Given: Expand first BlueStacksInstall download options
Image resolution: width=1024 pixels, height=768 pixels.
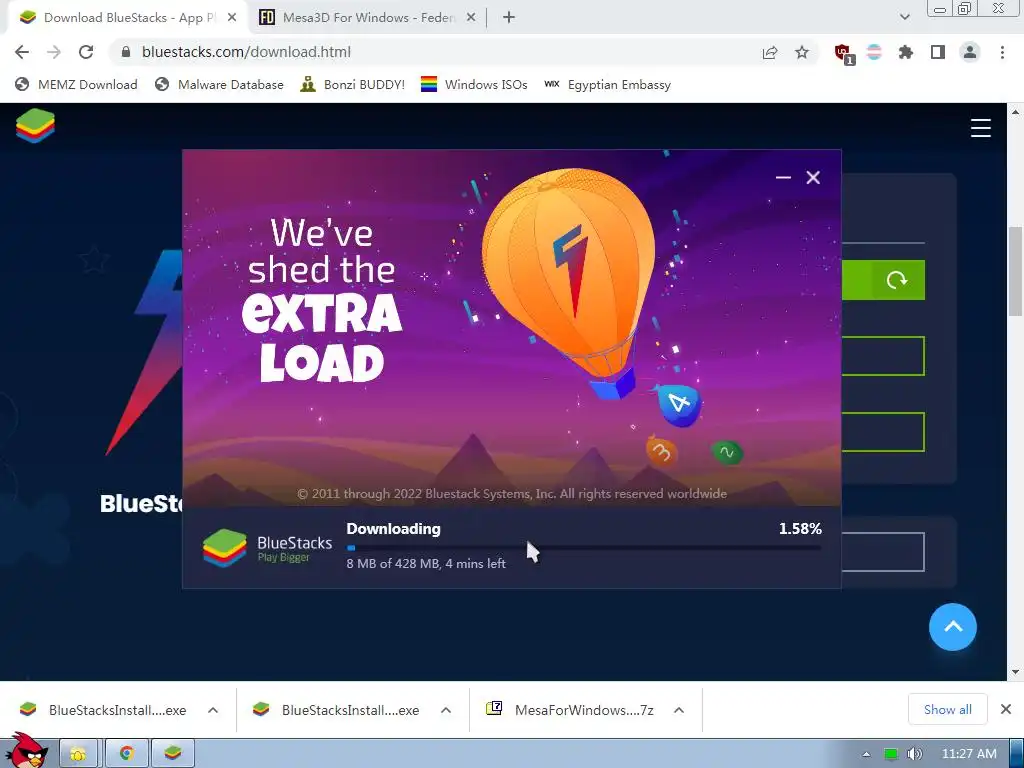Looking at the screenshot, I should [x=213, y=710].
